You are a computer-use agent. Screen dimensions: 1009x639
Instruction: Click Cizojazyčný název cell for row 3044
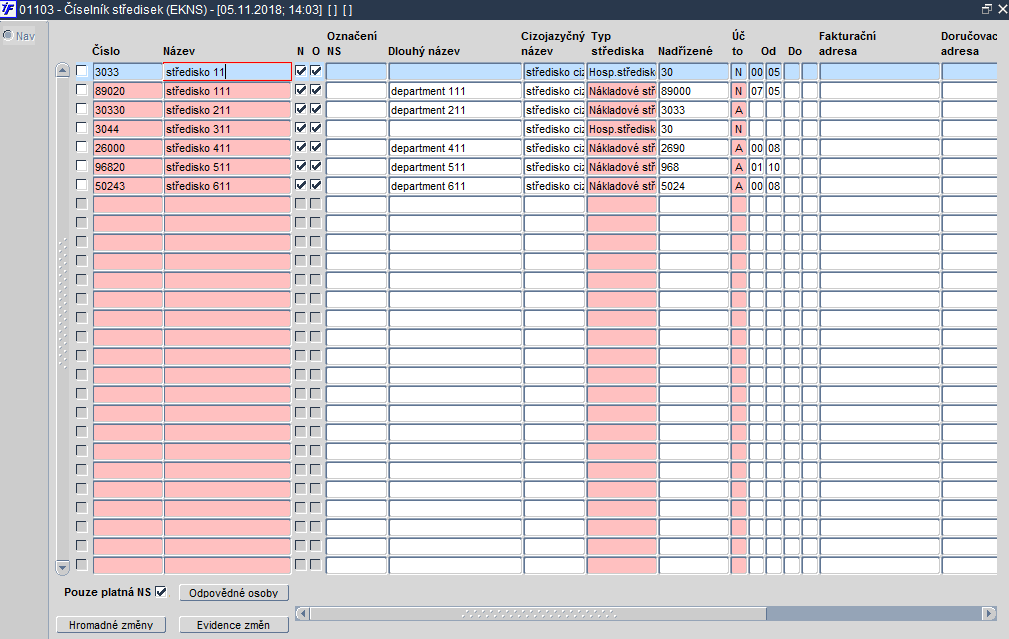[x=554, y=129]
